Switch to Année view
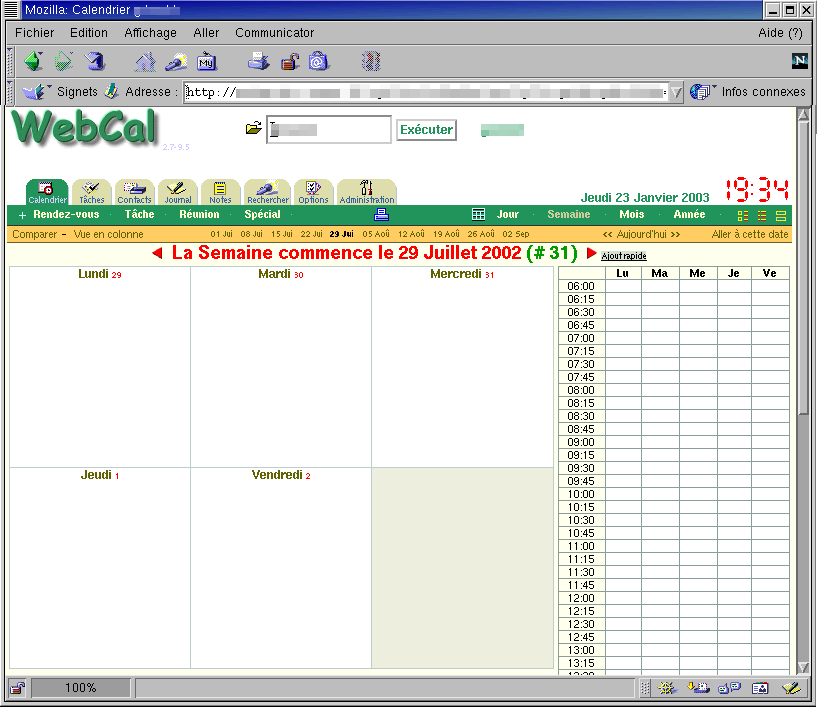Viewport: 817px width, 707px height. 689,214
